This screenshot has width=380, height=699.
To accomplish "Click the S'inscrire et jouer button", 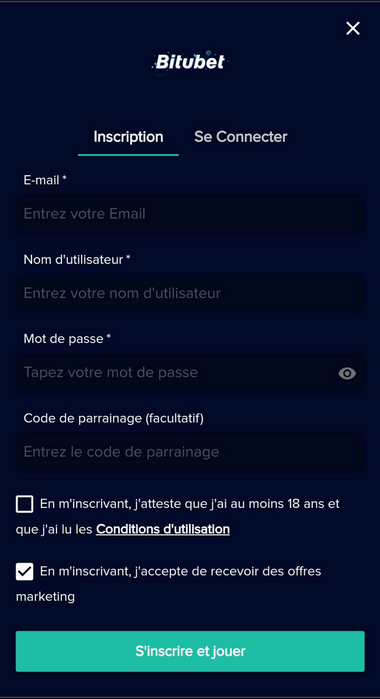I will point(190,651).
